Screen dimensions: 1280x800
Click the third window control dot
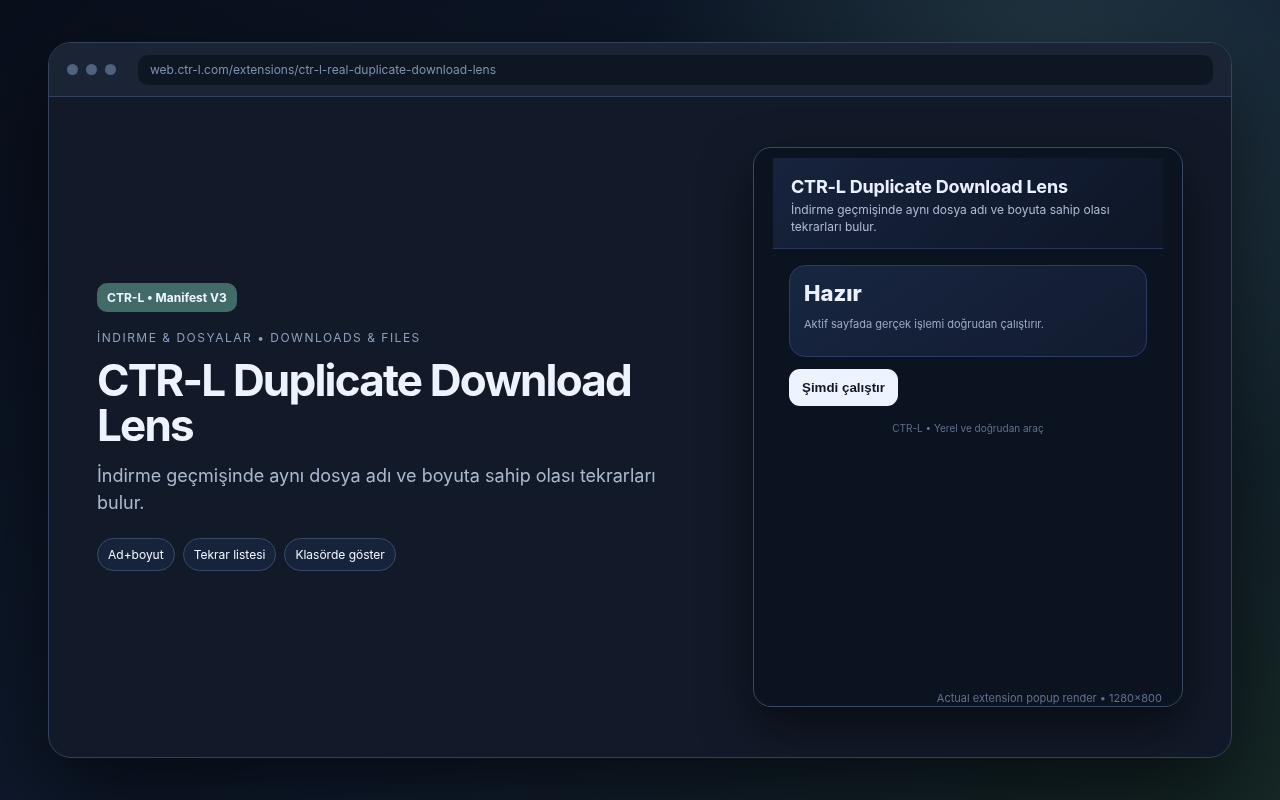[110, 70]
